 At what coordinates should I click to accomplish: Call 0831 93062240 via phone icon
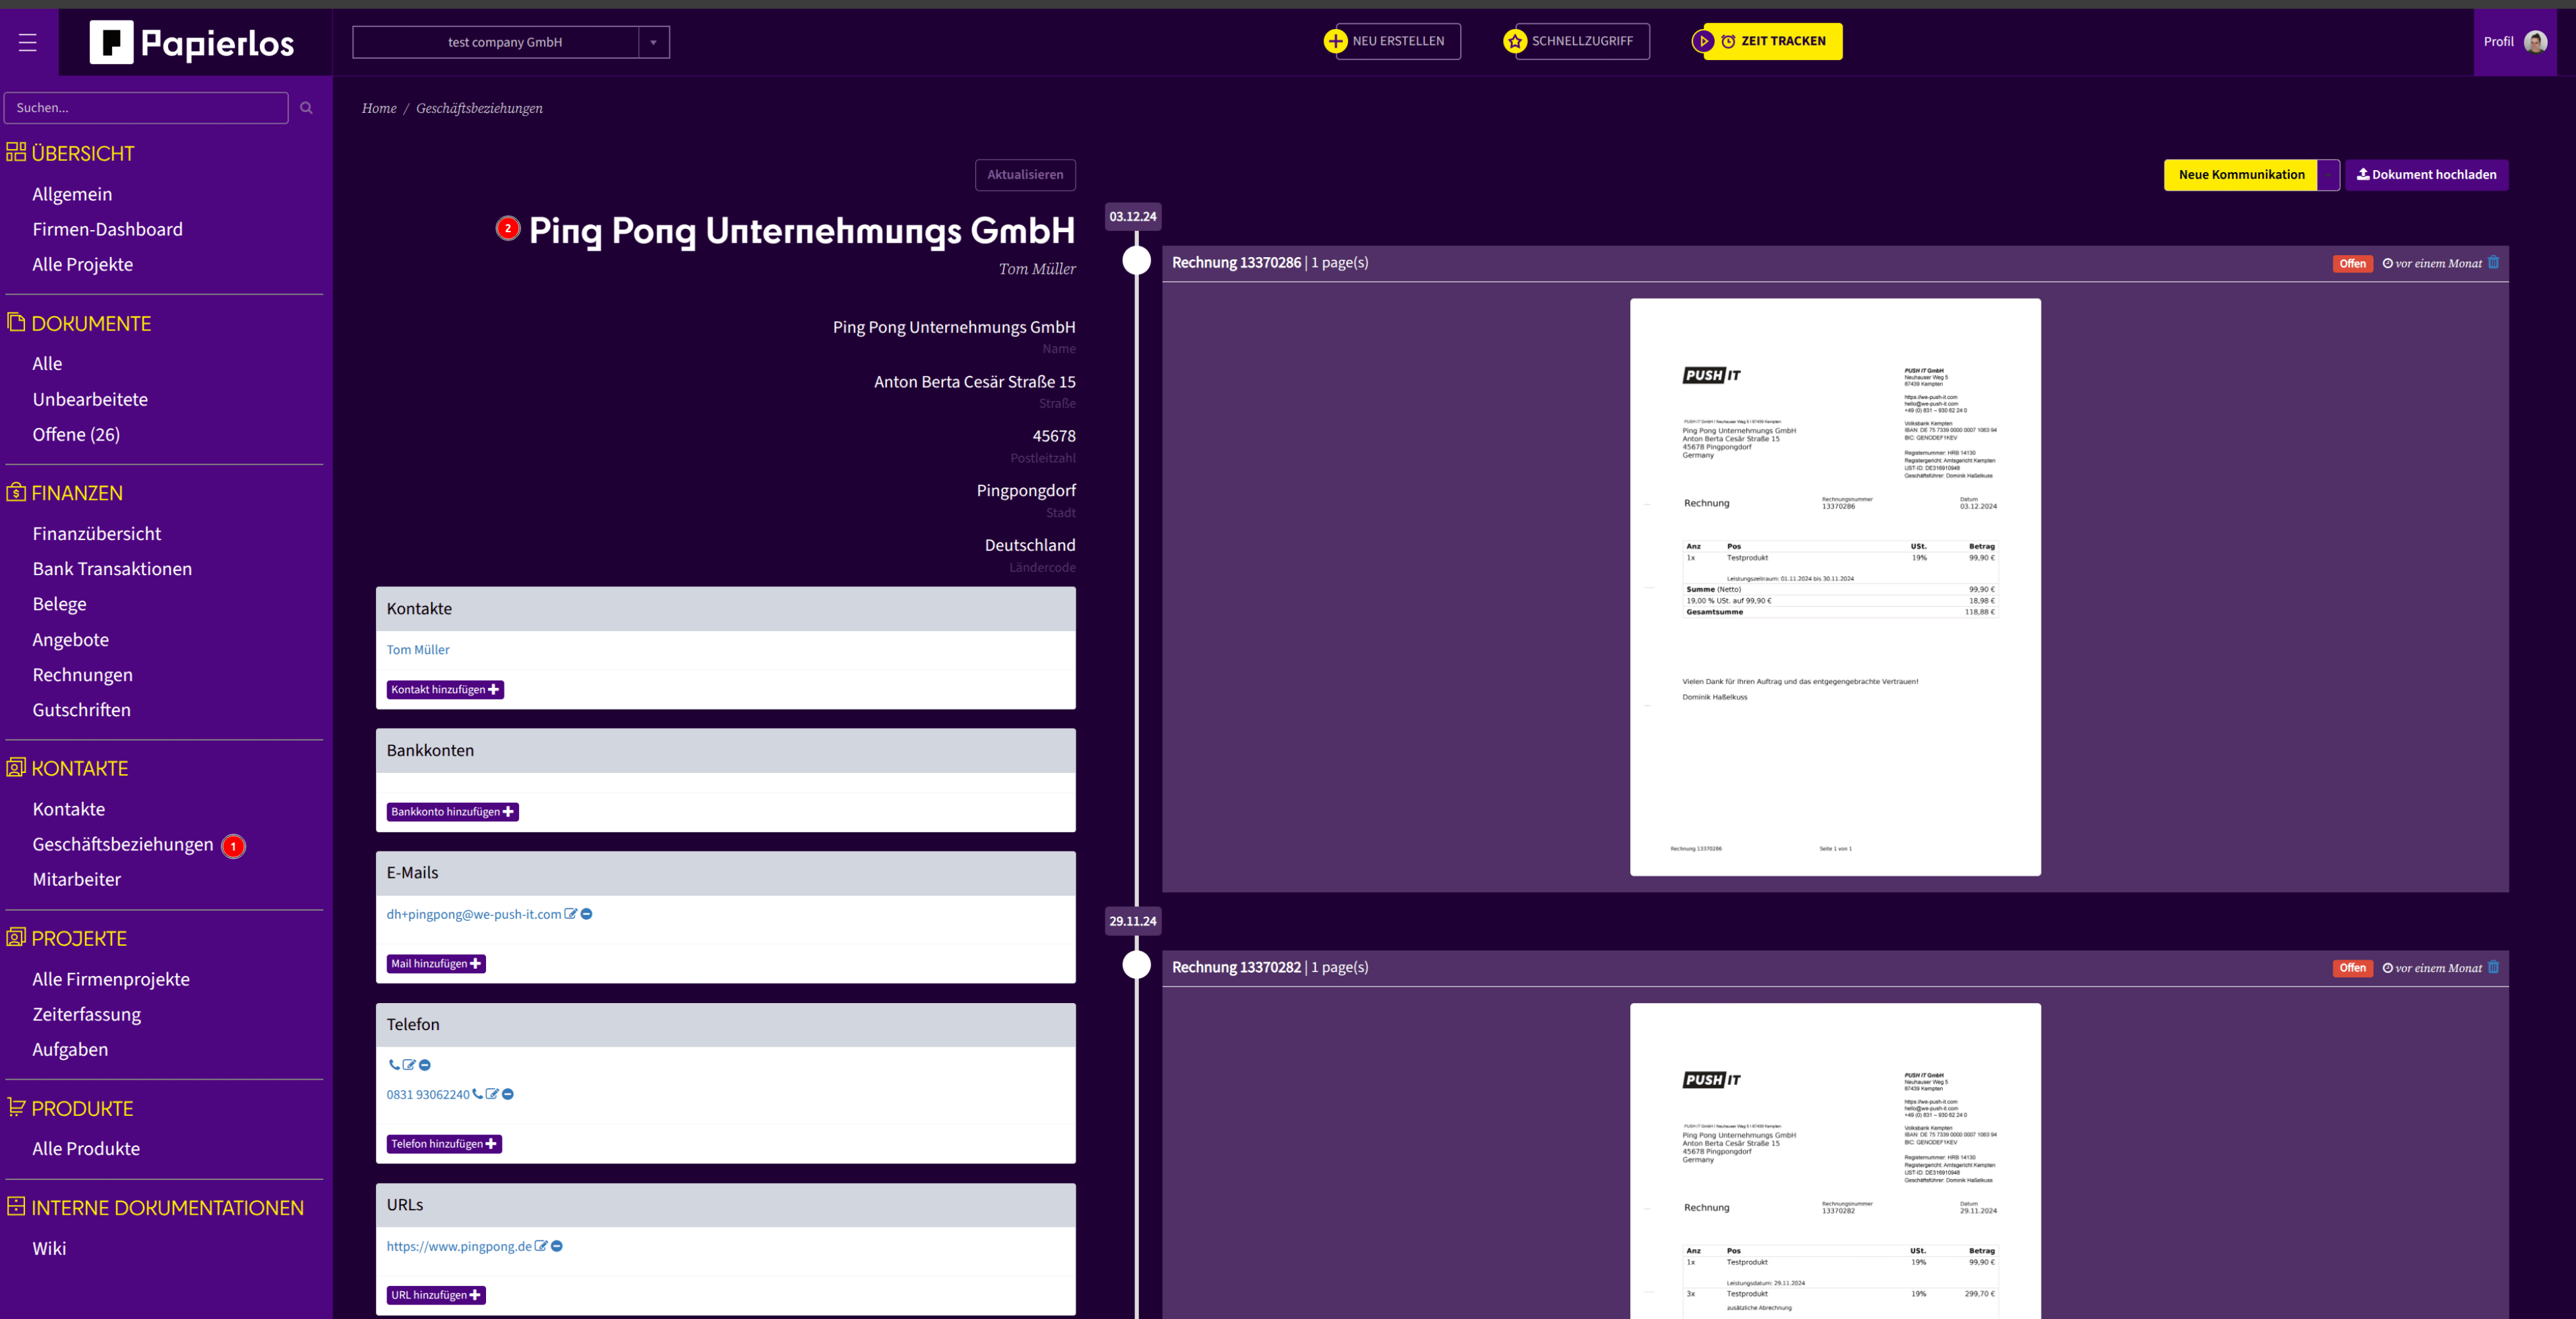[x=477, y=1094]
